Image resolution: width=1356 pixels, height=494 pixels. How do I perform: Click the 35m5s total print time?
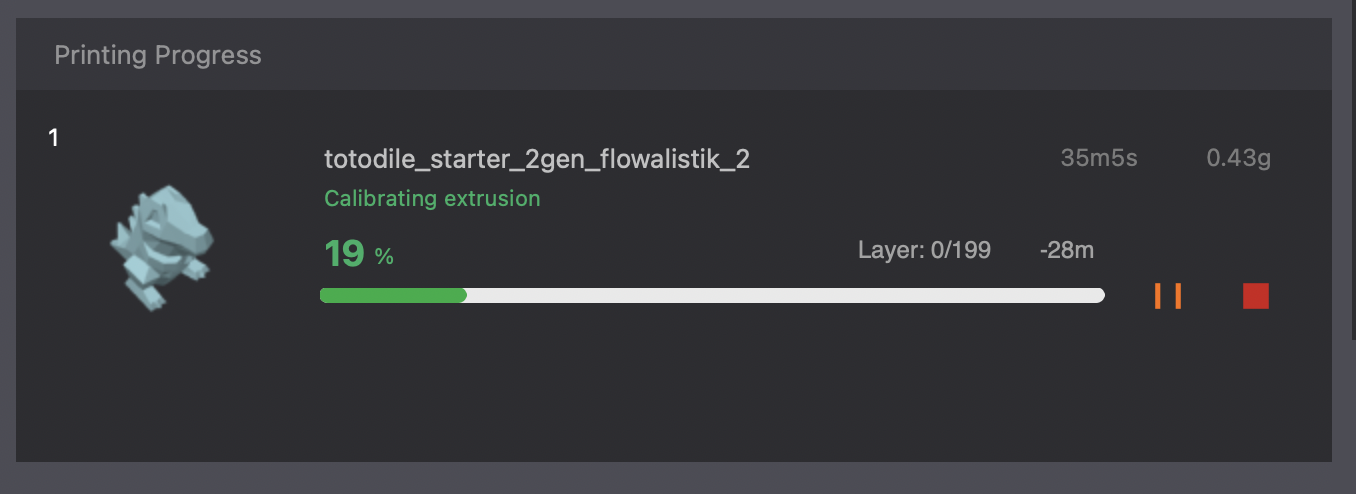click(x=1098, y=158)
